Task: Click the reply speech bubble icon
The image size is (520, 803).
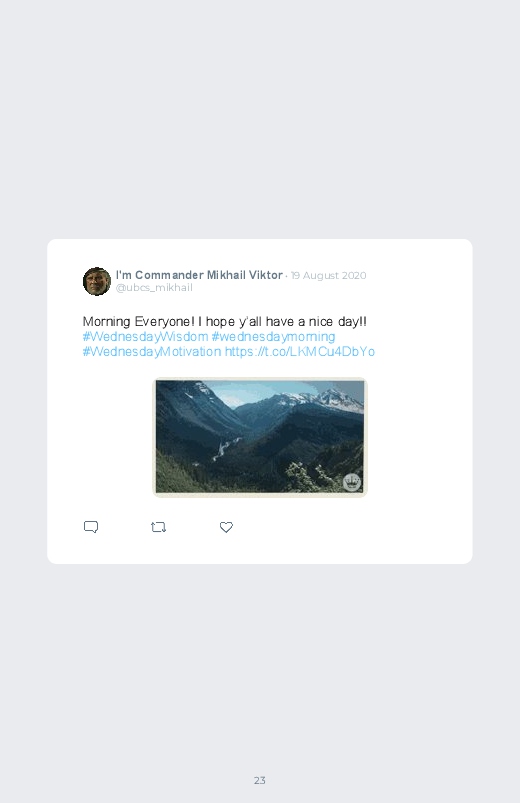Action: (91, 527)
